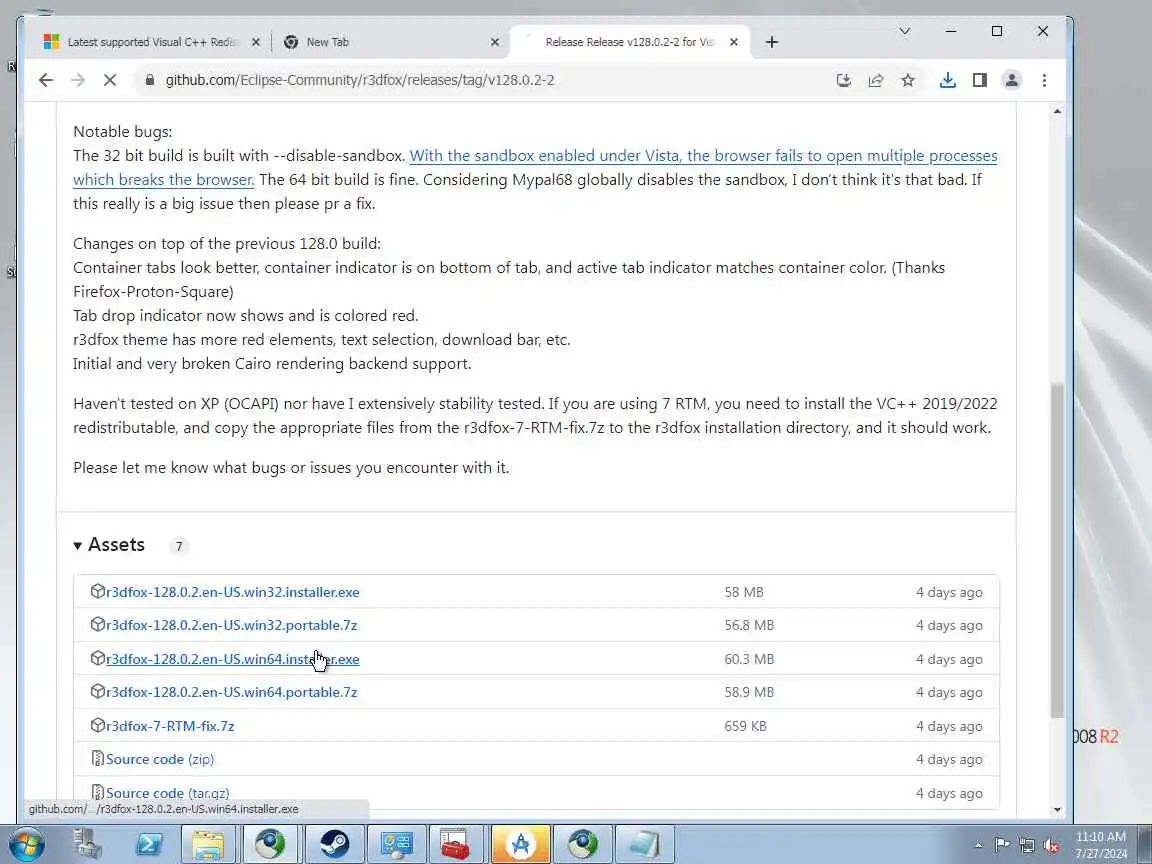Launch PowerShell from taskbar
This screenshot has height=864, width=1152.
(x=149, y=844)
